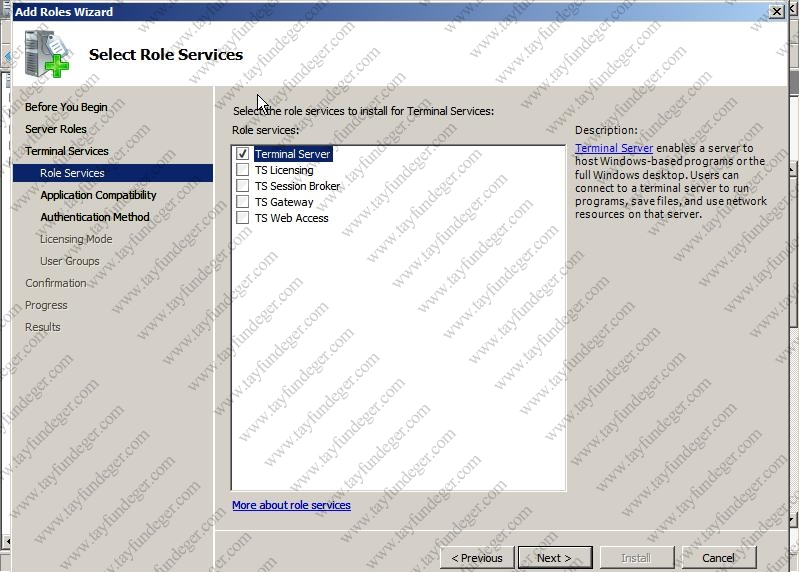This screenshot has height=572, width=799.
Task: Close the Add Roles Wizard window
Action: pyautogui.click(x=776, y=11)
